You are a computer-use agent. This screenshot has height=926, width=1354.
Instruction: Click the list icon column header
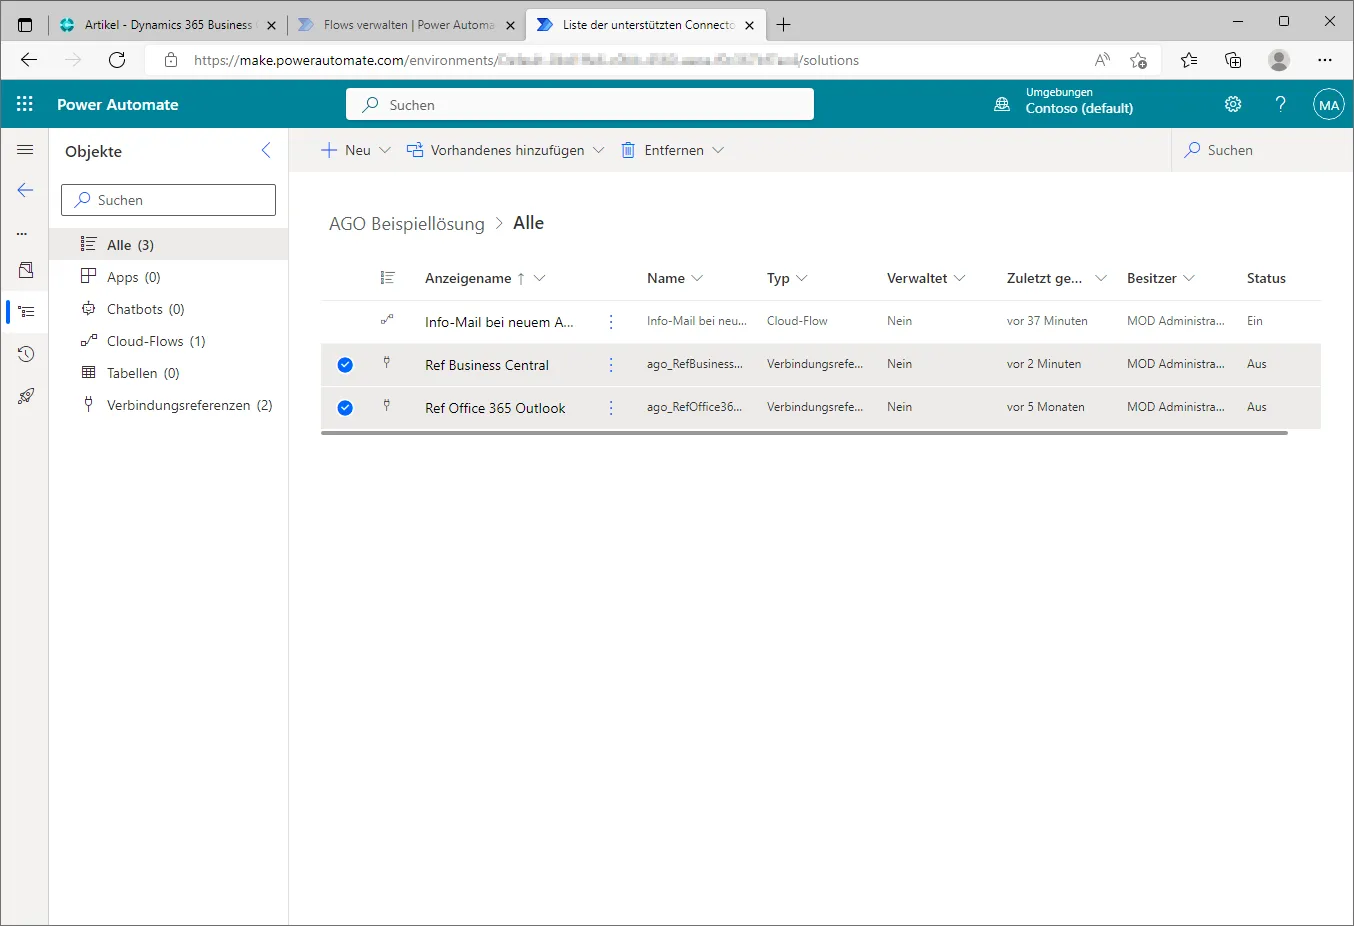click(388, 278)
